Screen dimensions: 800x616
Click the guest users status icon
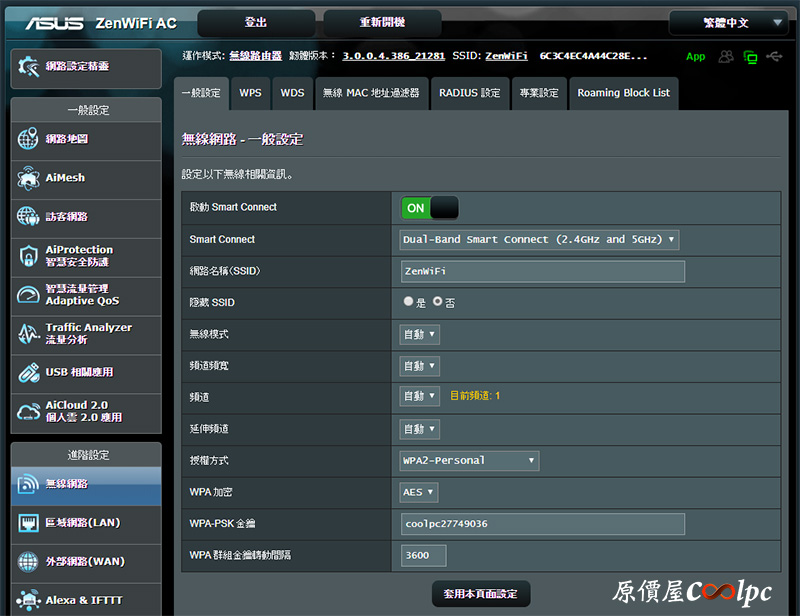(726, 57)
